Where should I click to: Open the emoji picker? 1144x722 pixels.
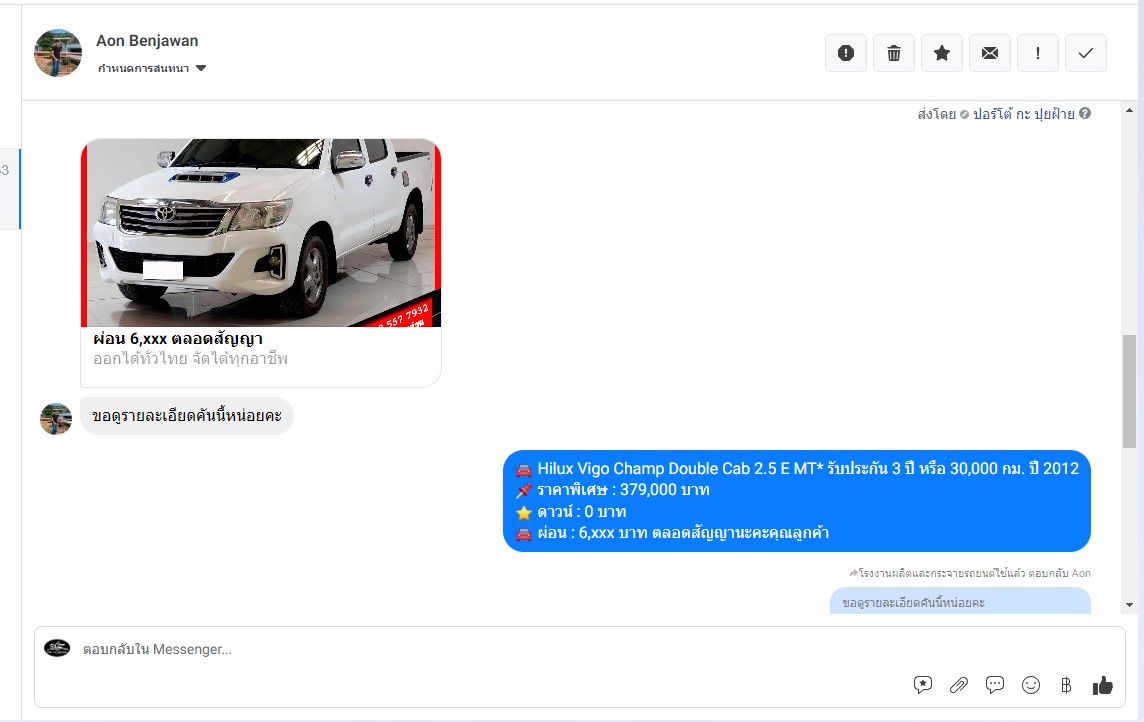pos(1031,685)
